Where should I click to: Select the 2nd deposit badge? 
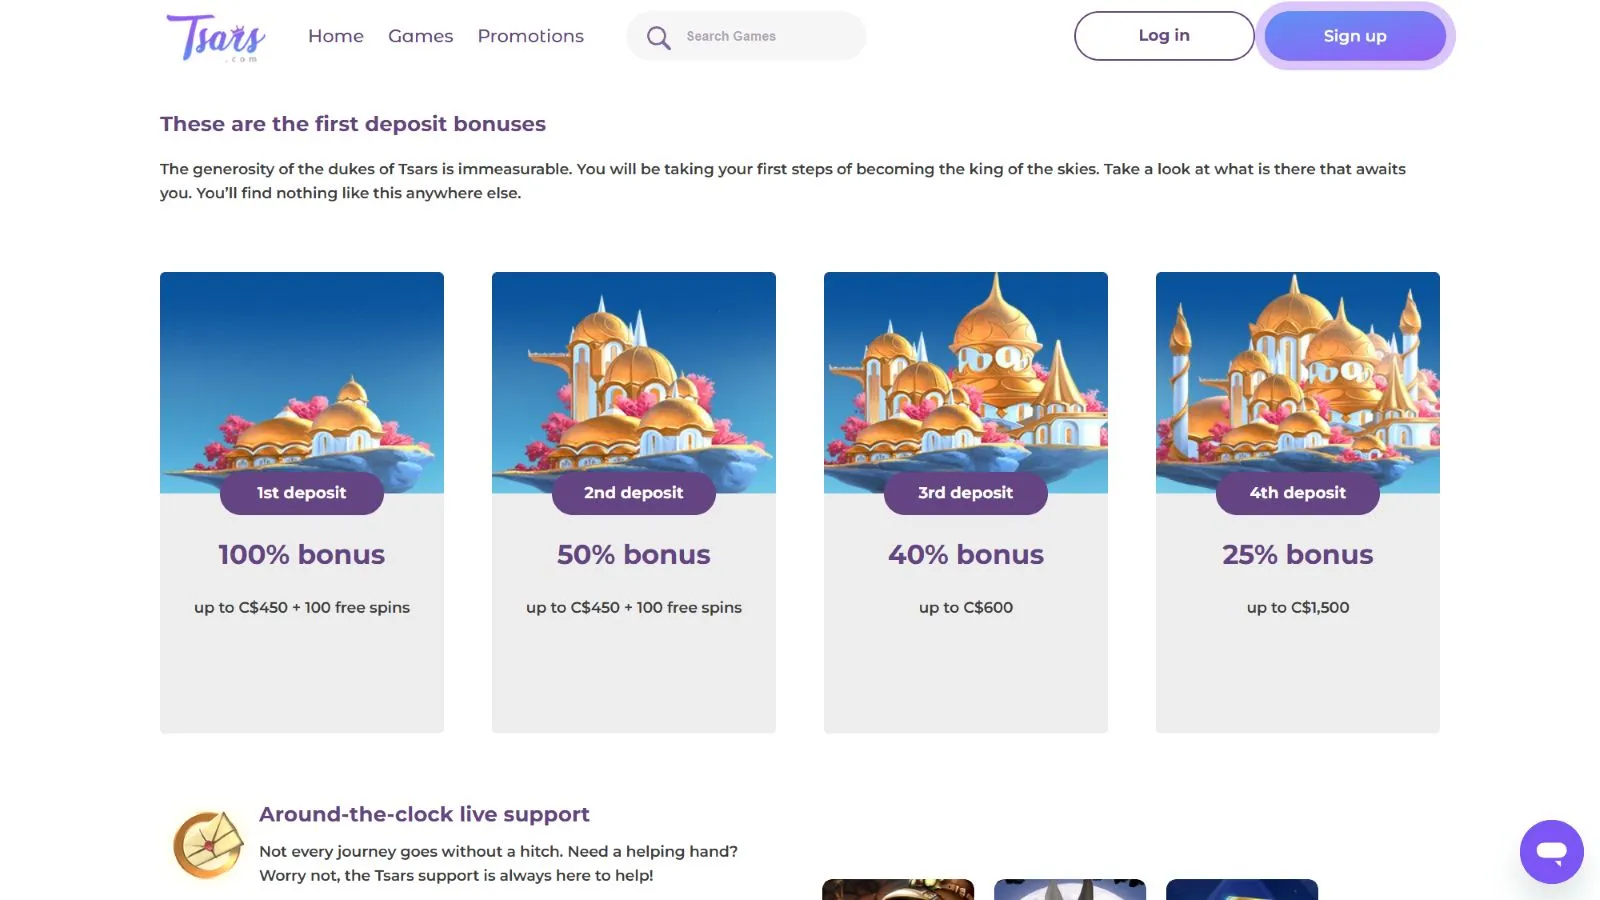(x=634, y=493)
